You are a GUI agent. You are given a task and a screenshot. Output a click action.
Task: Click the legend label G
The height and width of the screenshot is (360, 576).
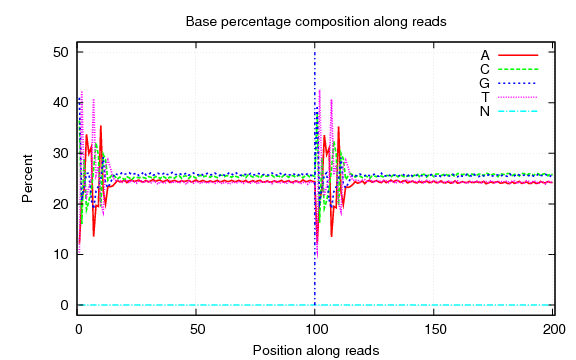[x=485, y=83]
